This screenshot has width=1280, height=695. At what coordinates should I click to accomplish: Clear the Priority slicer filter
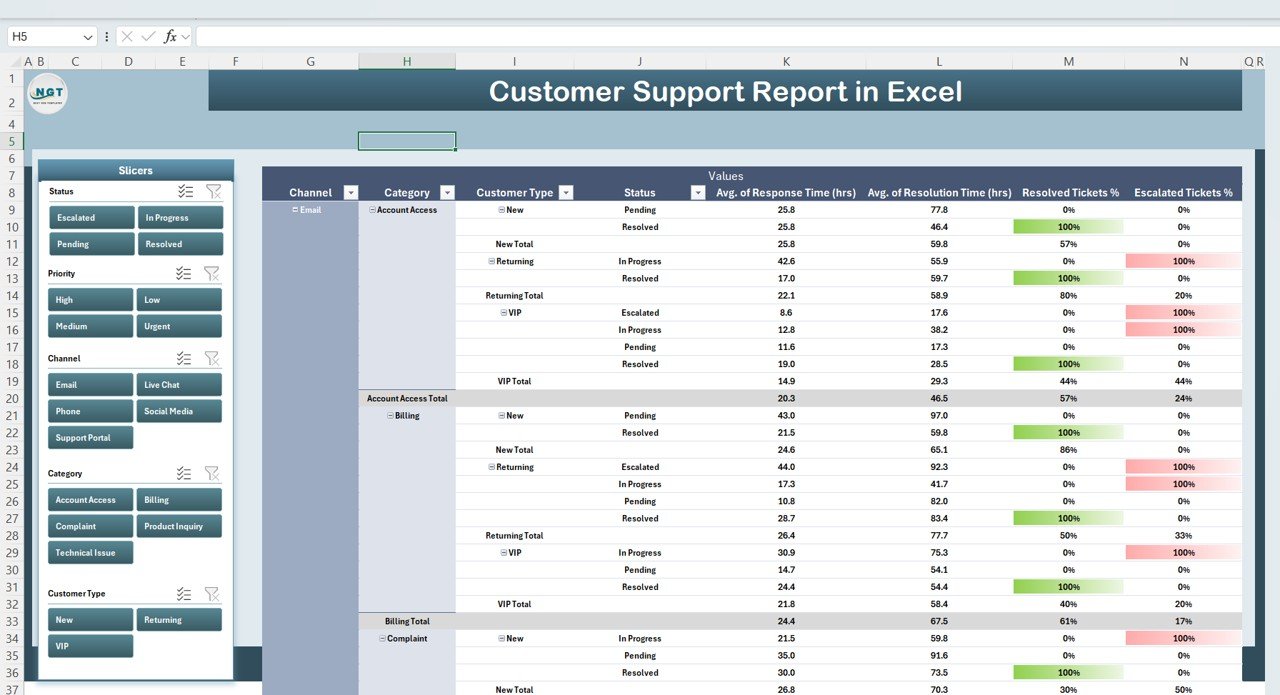click(213, 273)
